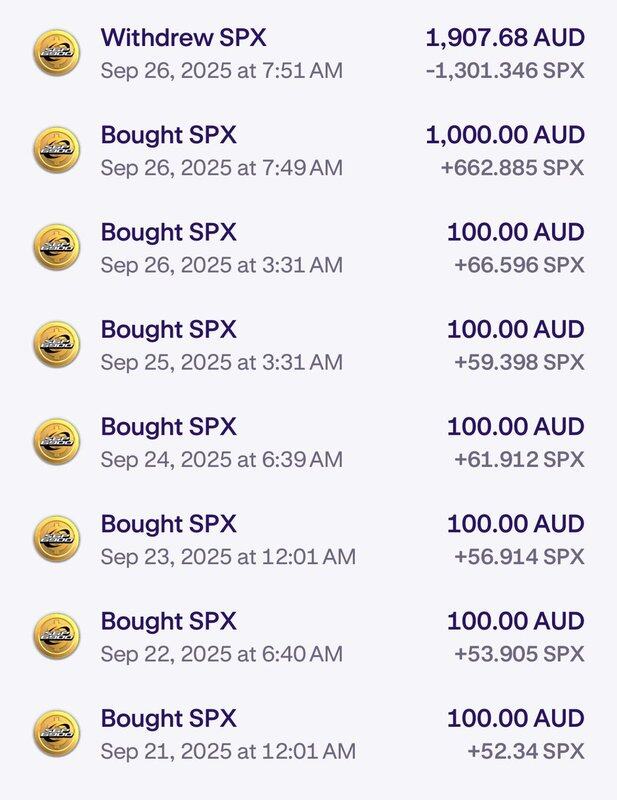Select the 1,907.68 AUD amount
Image resolution: width=617 pixels, height=800 pixels.
pos(505,38)
